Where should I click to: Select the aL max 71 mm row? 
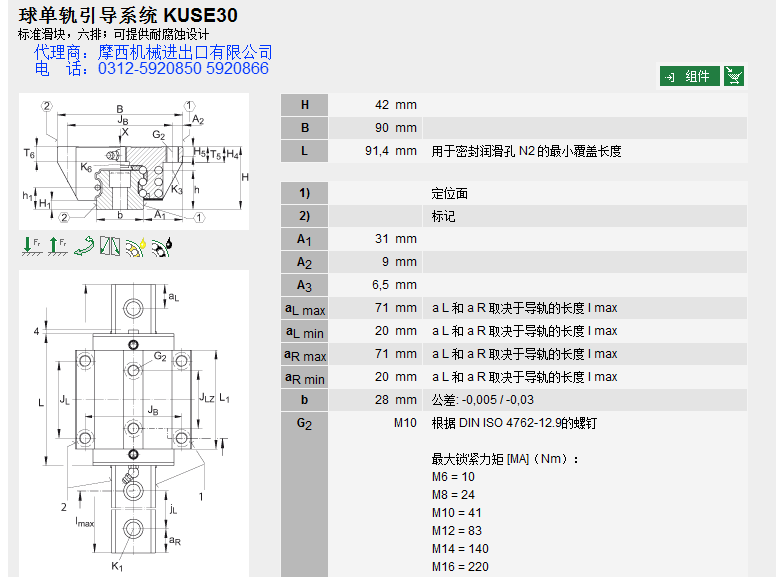click(x=513, y=308)
